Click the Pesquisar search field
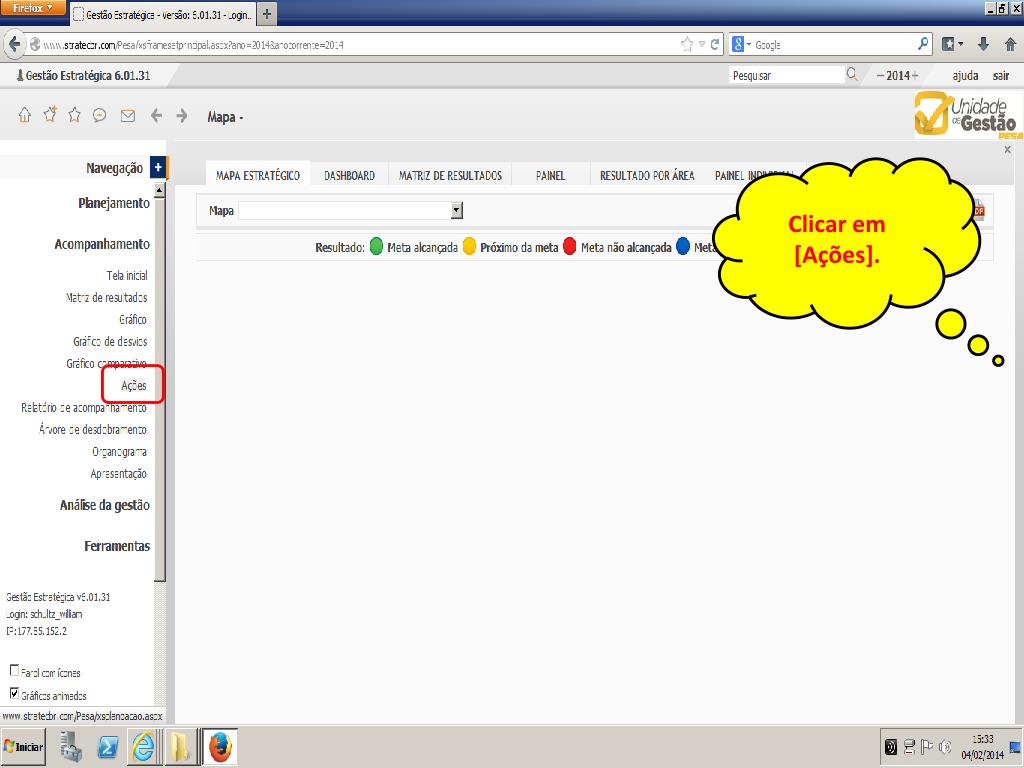The width and height of the screenshot is (1024, 768). [x=786, y=75]
